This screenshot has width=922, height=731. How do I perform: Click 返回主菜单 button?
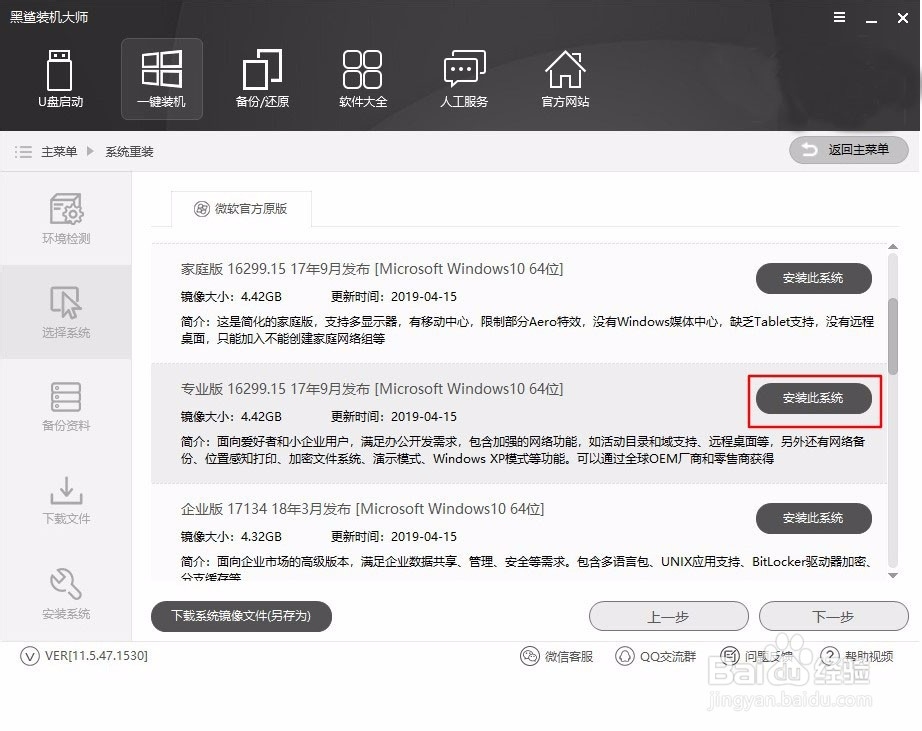tap(848, 150)
